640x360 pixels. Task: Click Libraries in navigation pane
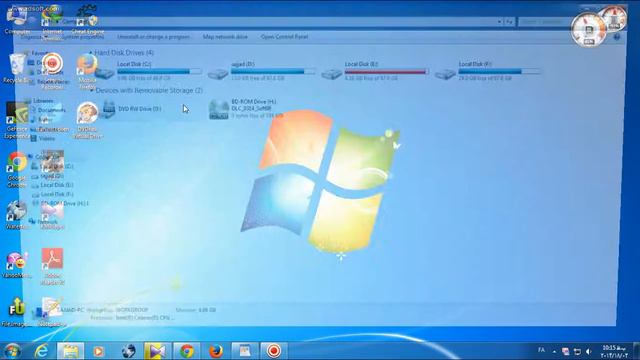tap(39, 100)
